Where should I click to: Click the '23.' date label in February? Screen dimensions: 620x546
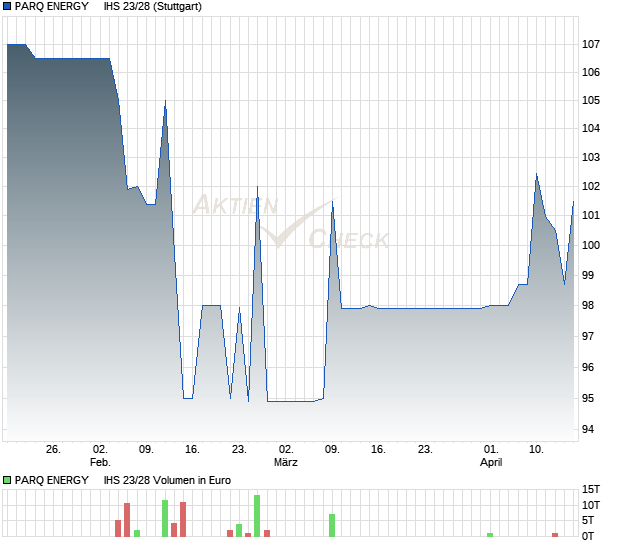[x=239, y=450]
